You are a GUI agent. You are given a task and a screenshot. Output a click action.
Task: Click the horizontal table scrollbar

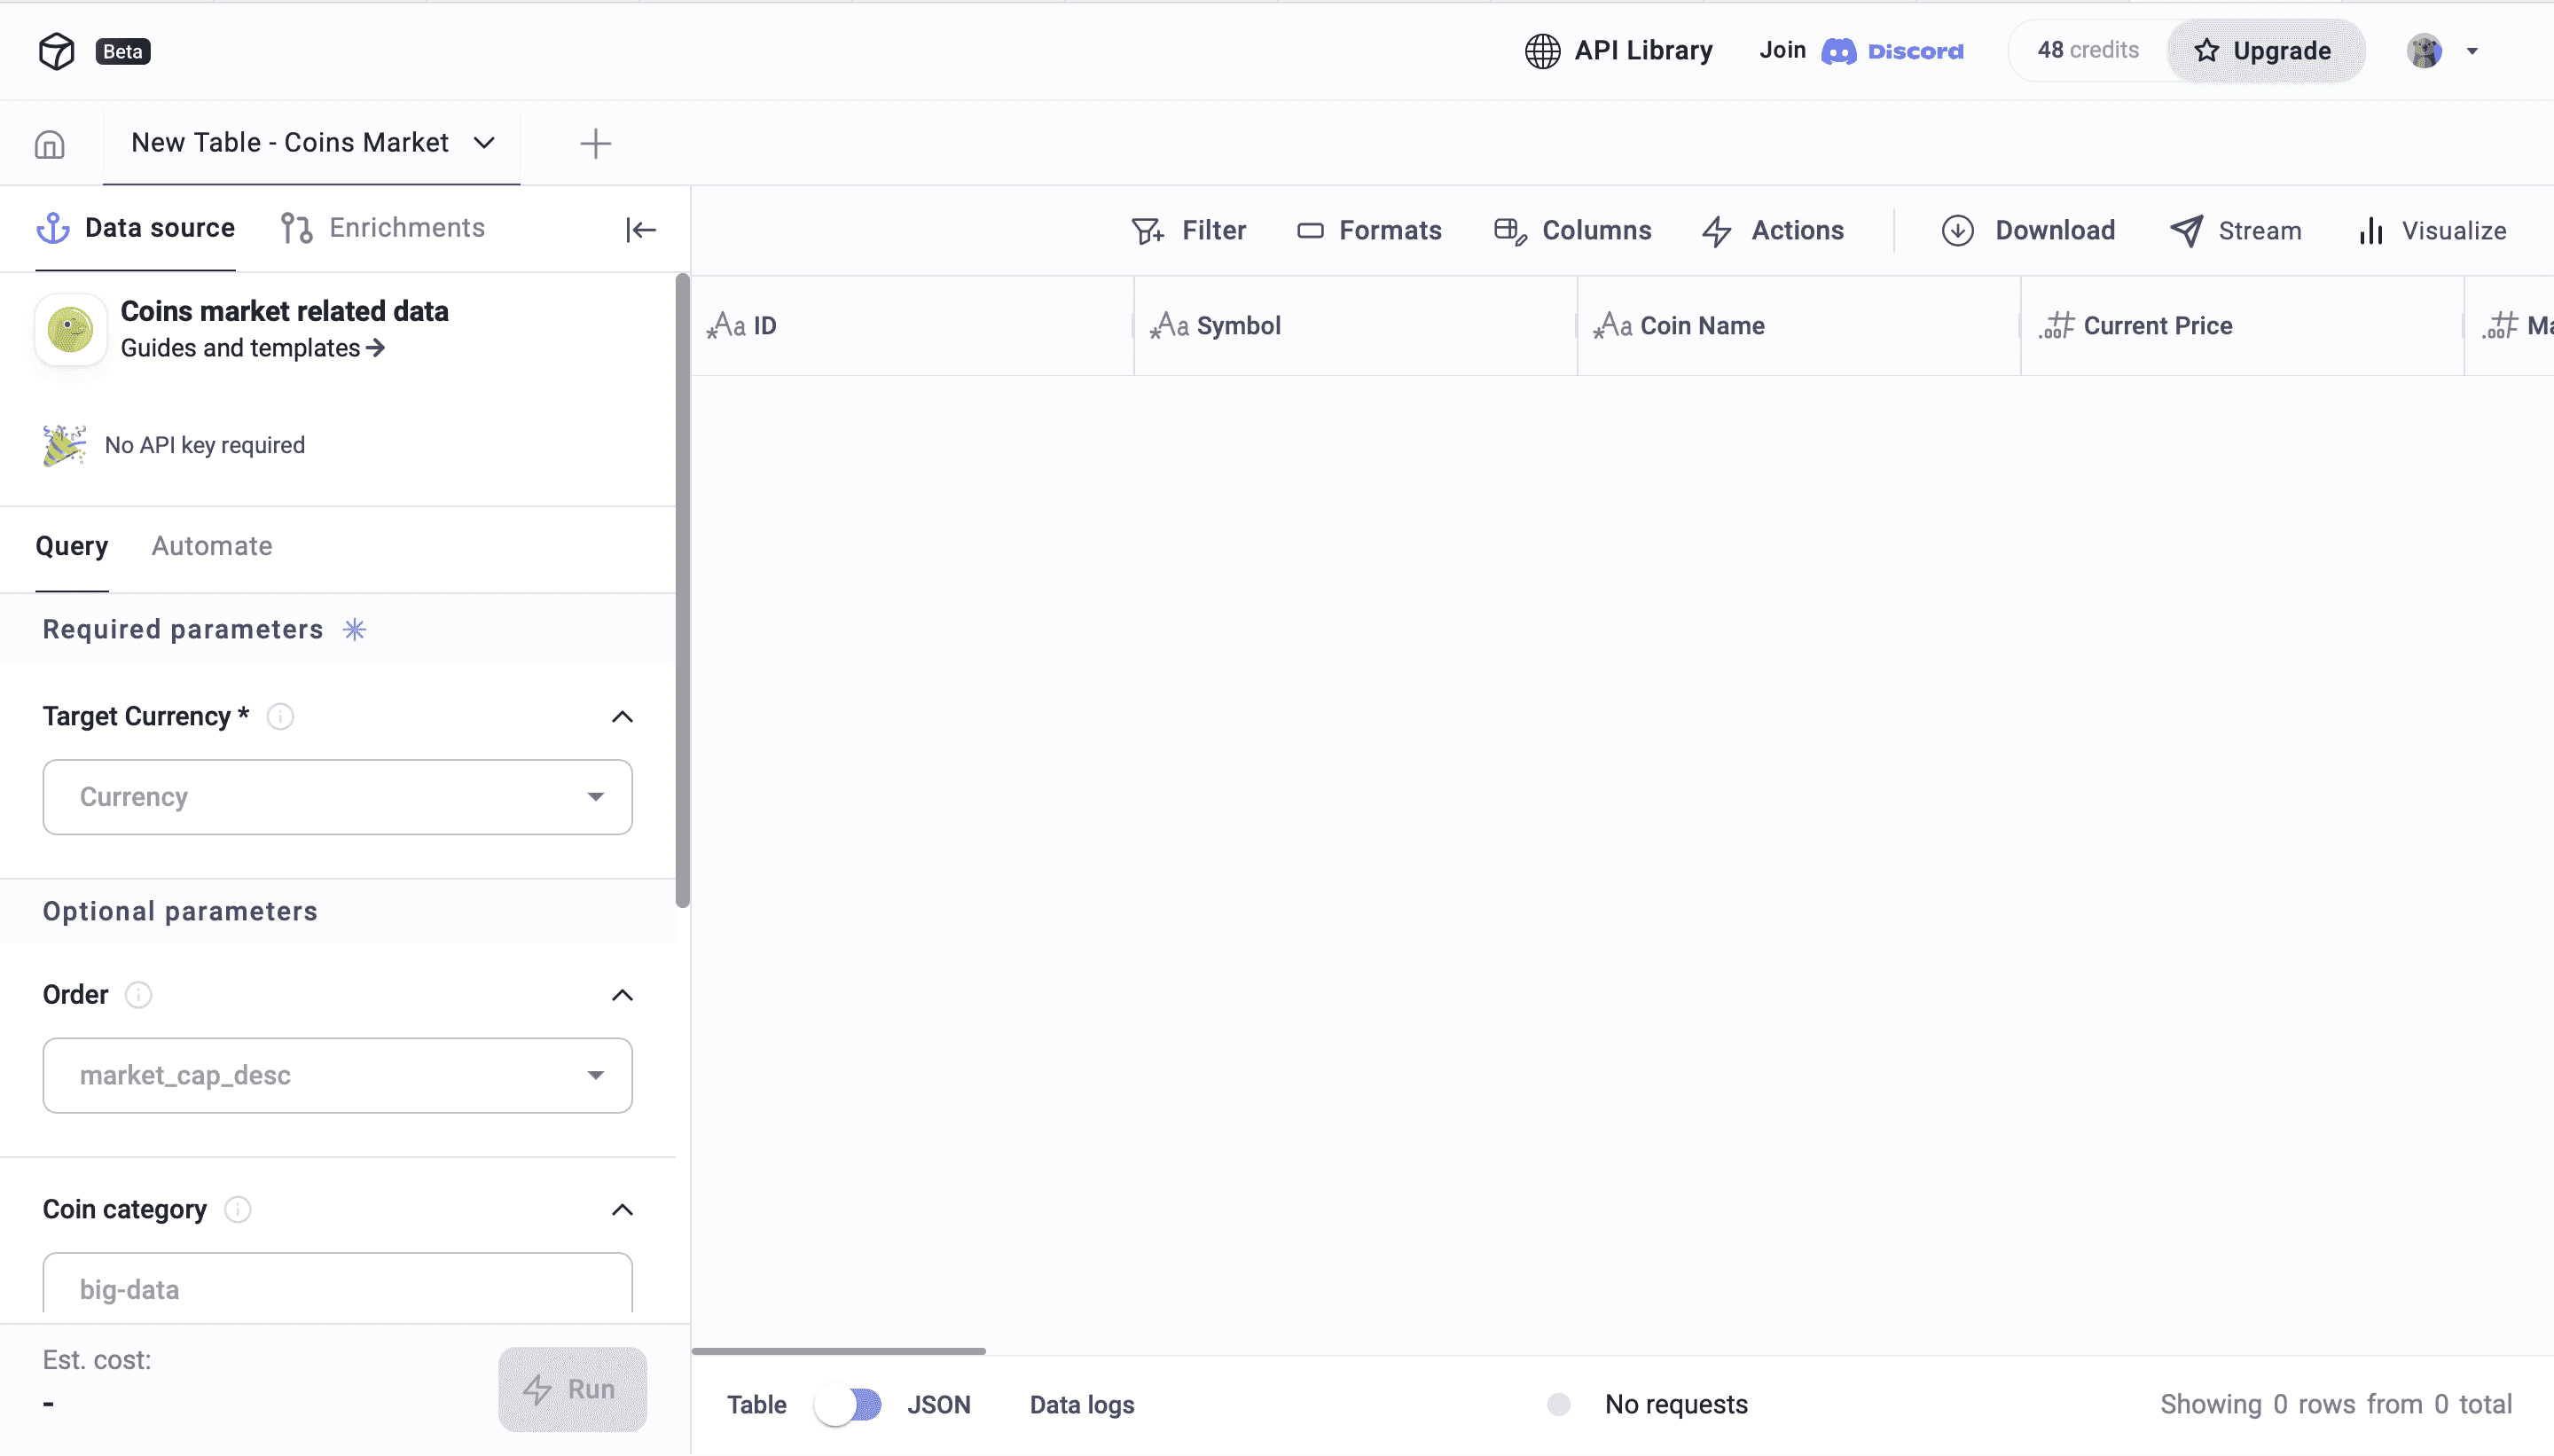[838, 1351]
